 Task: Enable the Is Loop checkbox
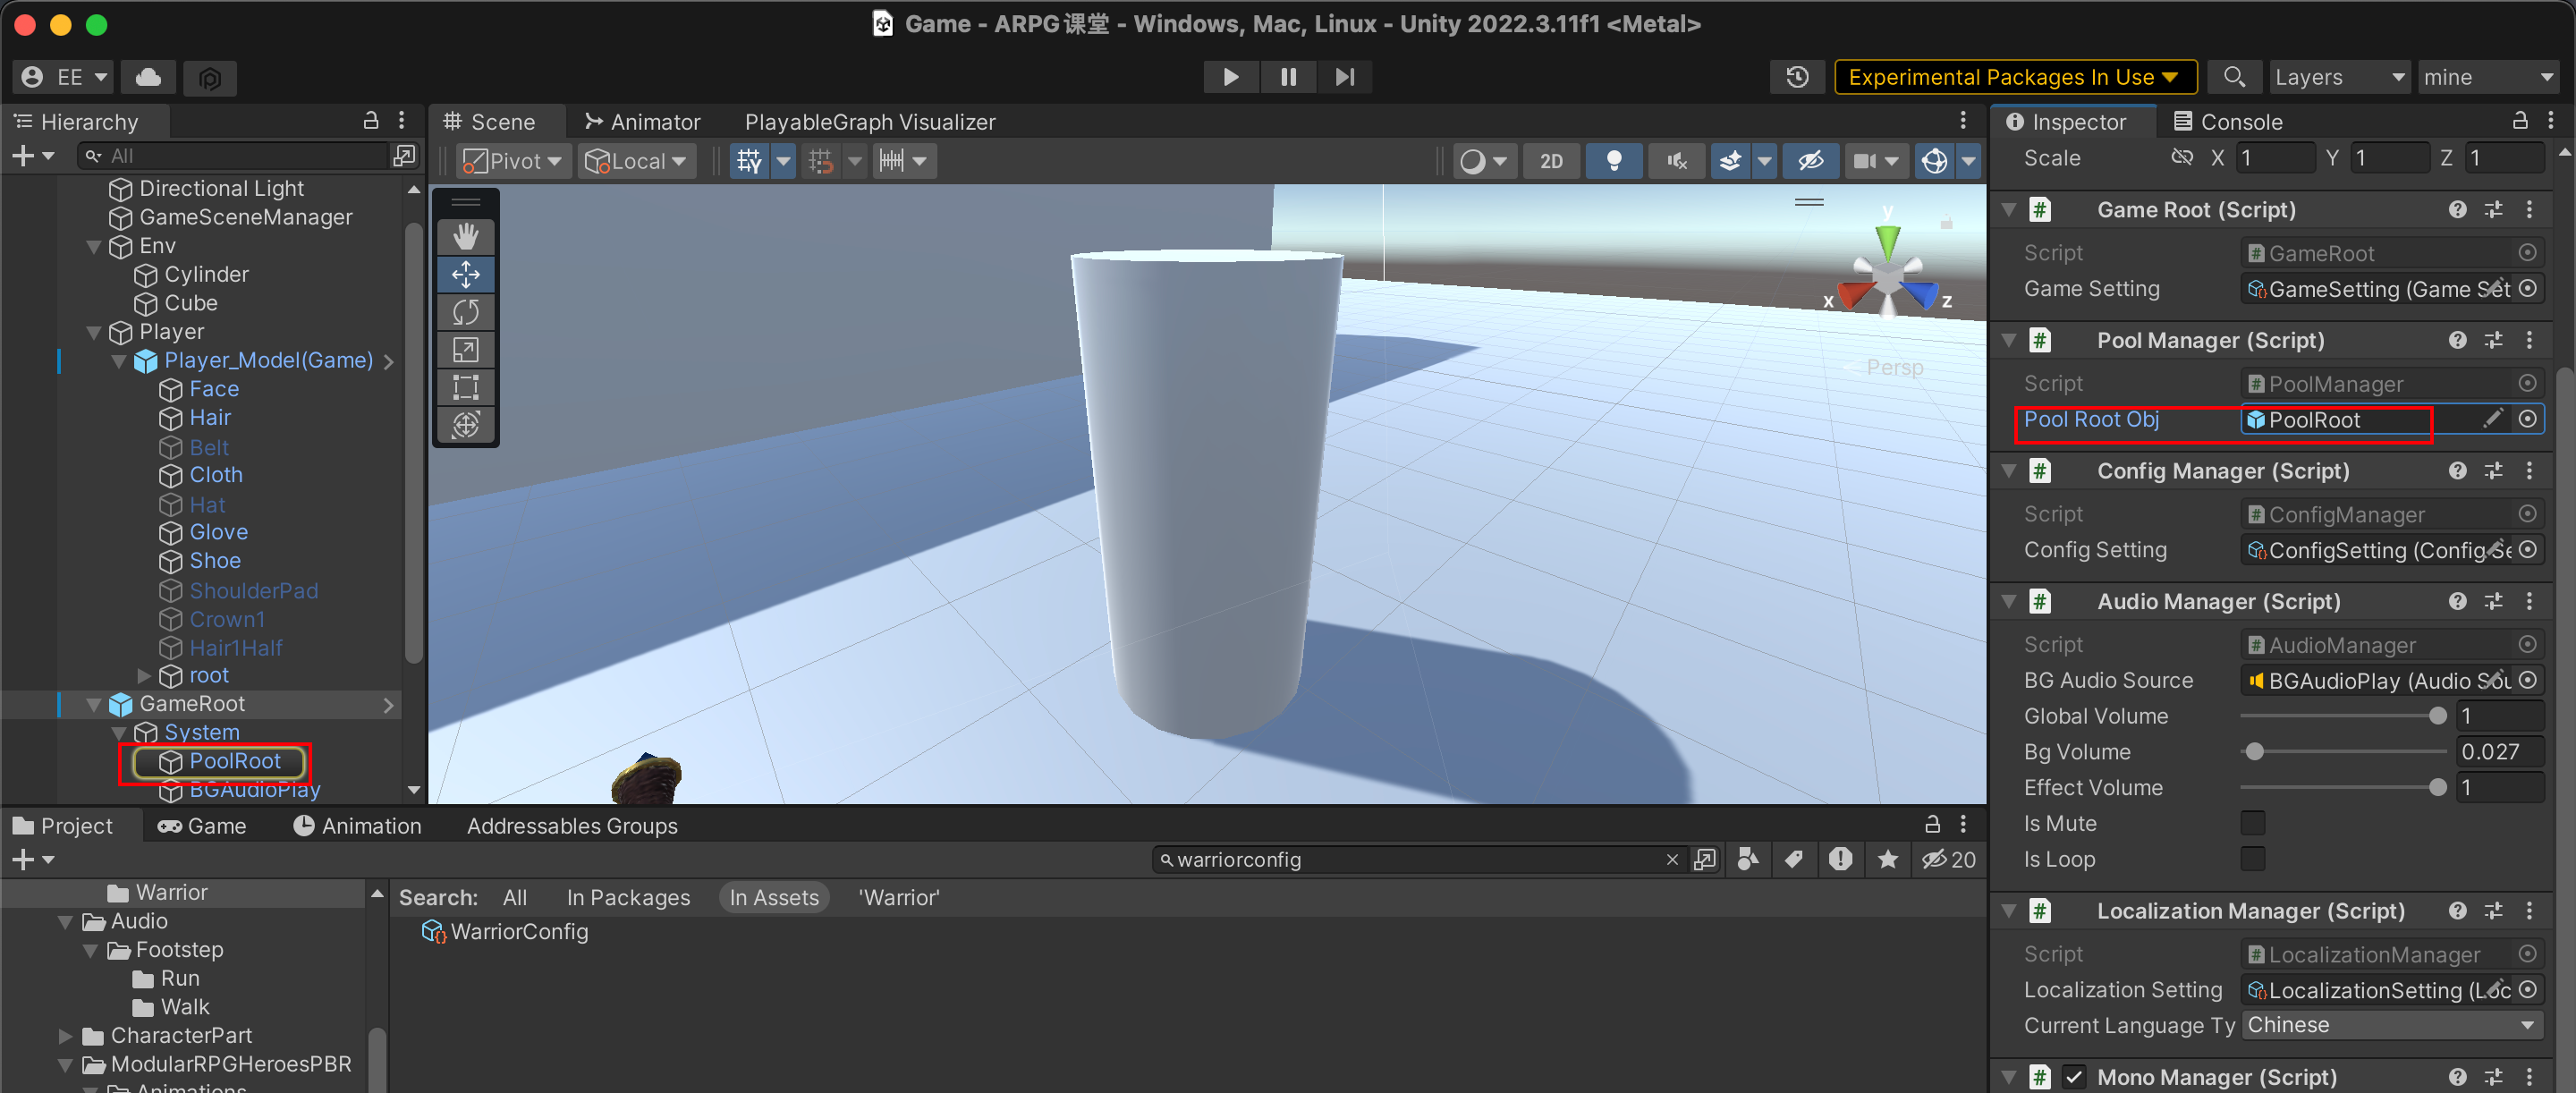[x=2252, y=859]
